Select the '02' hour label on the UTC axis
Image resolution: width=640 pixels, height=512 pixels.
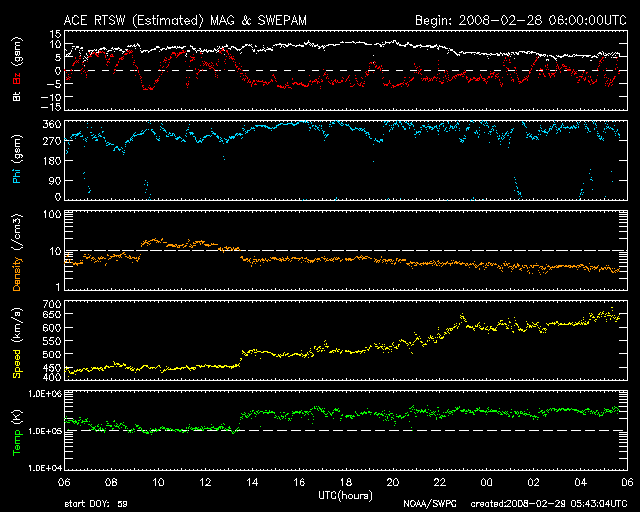click(x=533, y=483)
